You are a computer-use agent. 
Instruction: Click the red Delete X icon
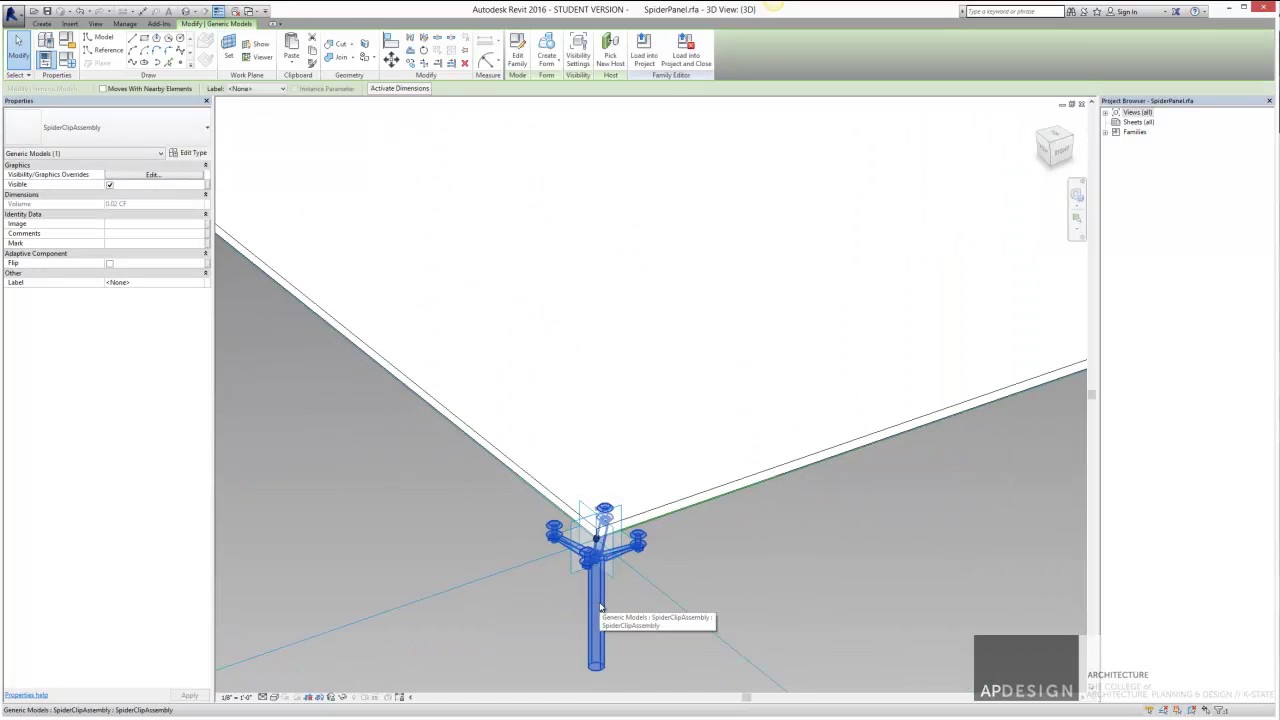pyautogui.click(x=464, y=63)
